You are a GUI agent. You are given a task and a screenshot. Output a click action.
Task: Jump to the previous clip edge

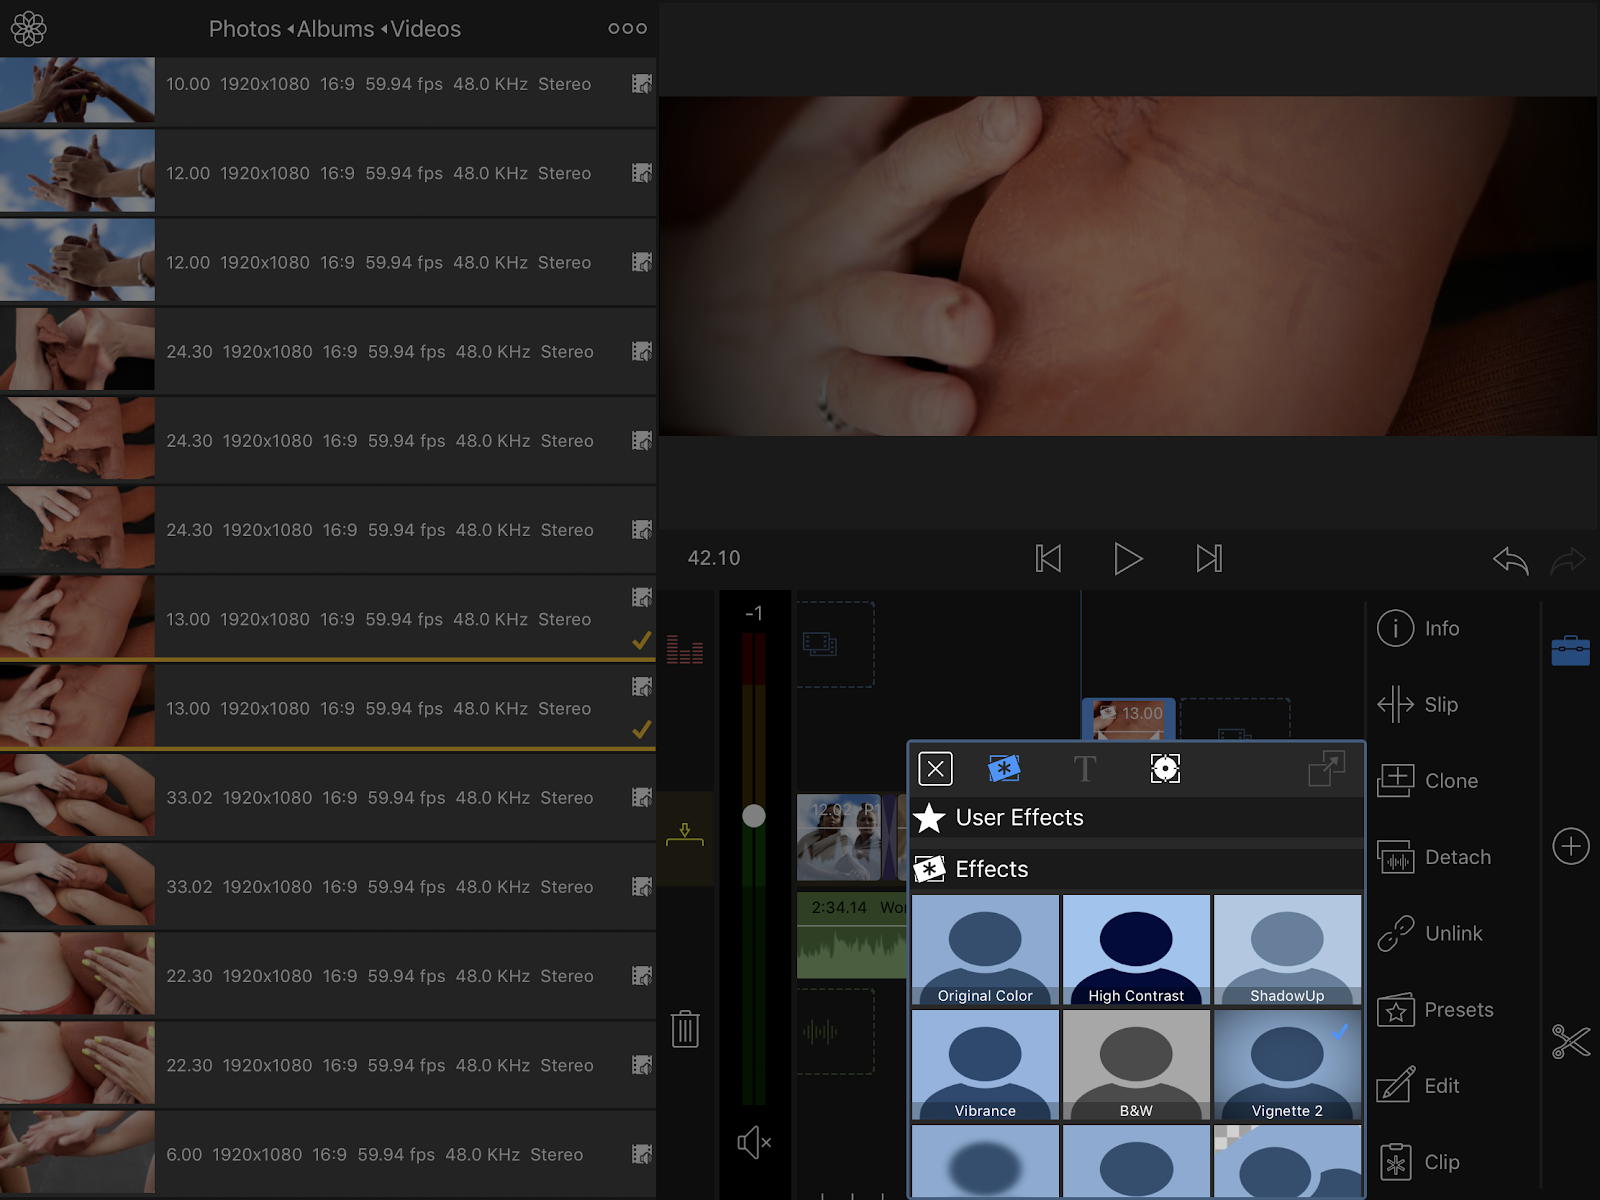pyautogui.click(x=1048, y=558)
